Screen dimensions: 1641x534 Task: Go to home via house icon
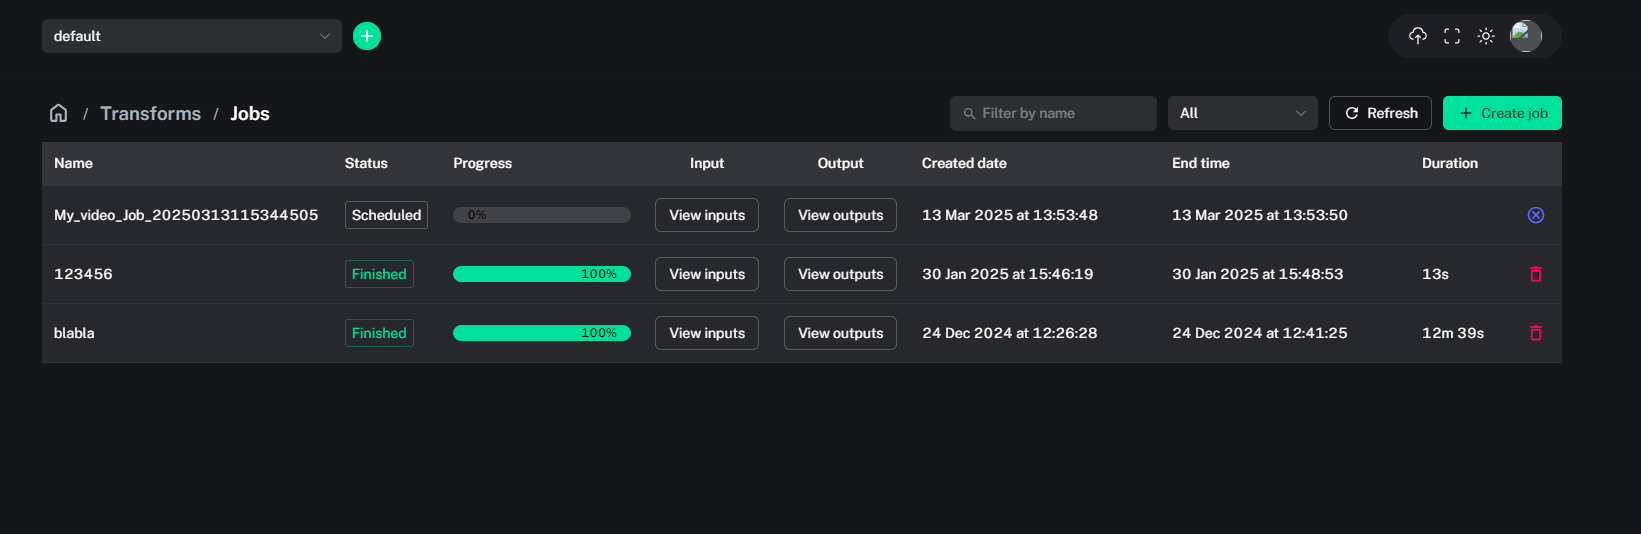click(x=59, y=113)
